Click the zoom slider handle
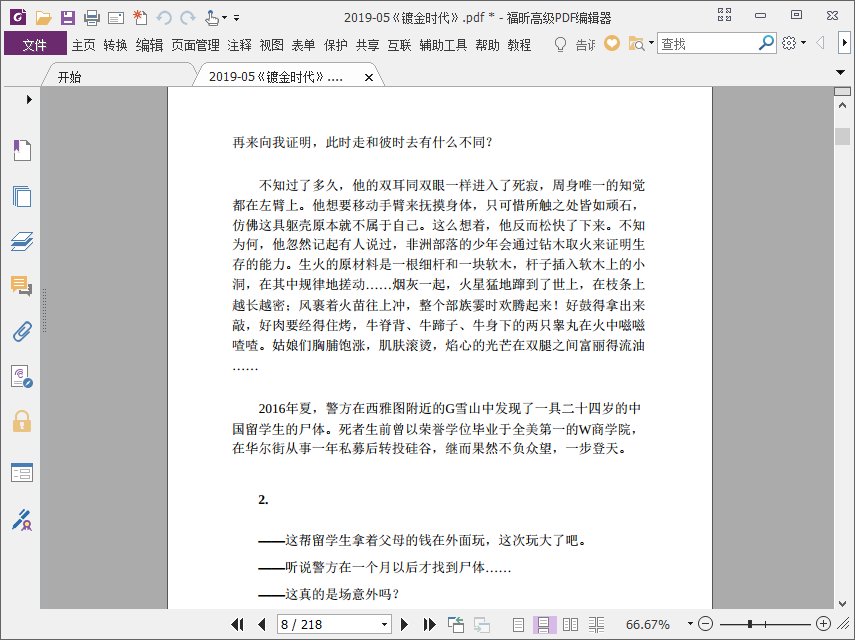The width and height of the screenshot is (855, 640). (750, 624)
